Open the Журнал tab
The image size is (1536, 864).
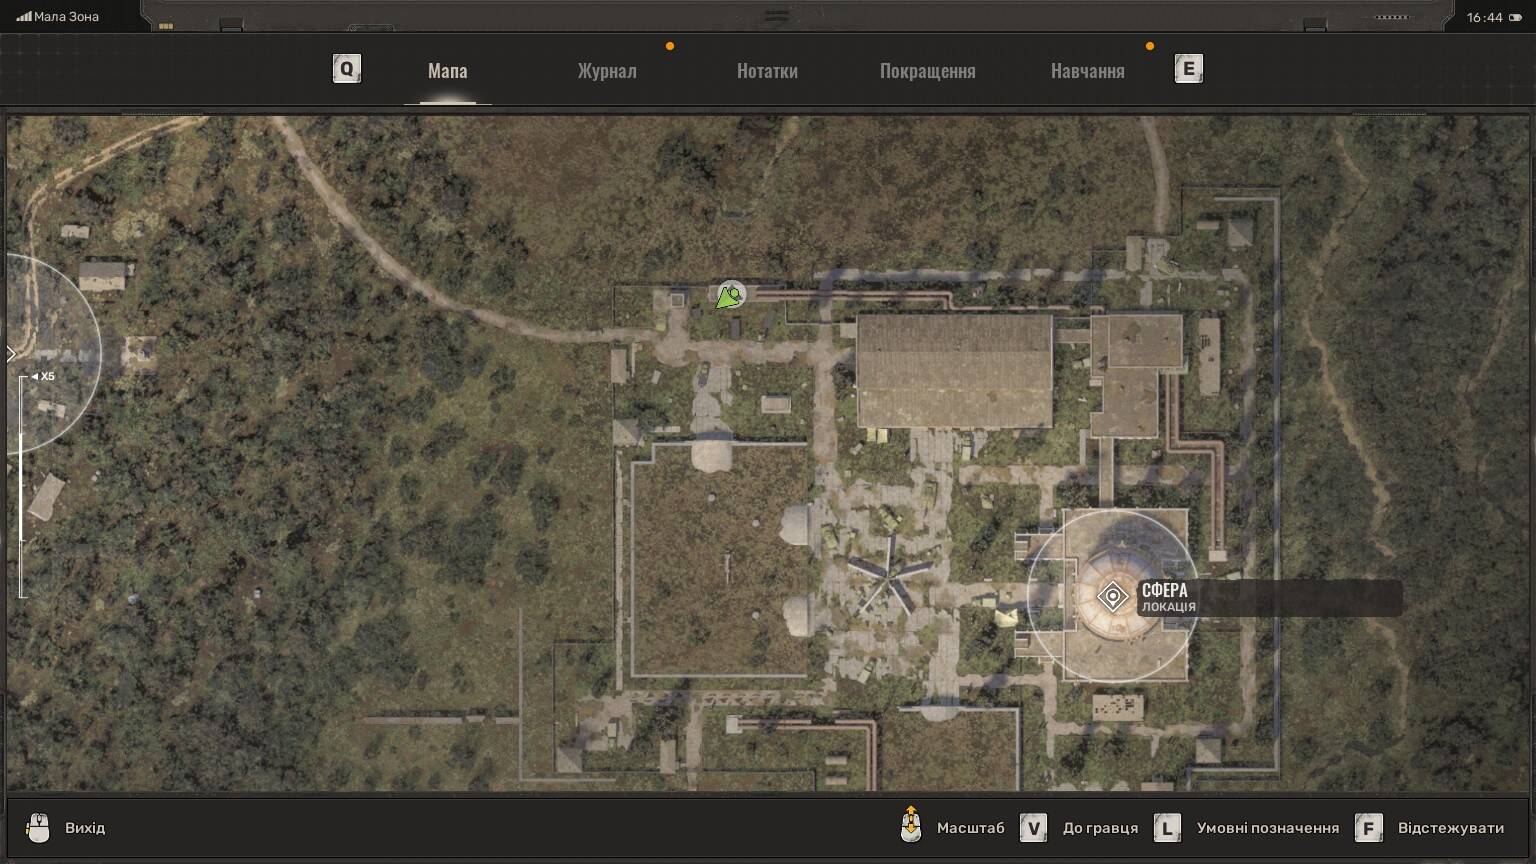pos(607,71)
